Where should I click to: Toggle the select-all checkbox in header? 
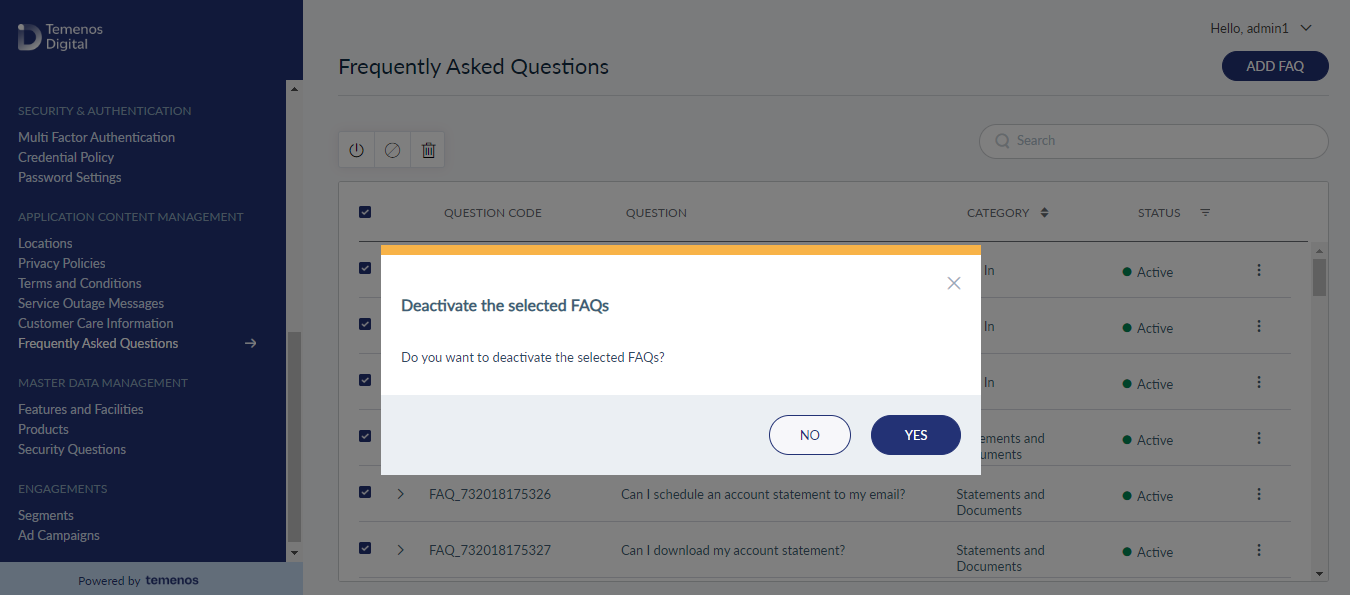(x=365, y=212)
